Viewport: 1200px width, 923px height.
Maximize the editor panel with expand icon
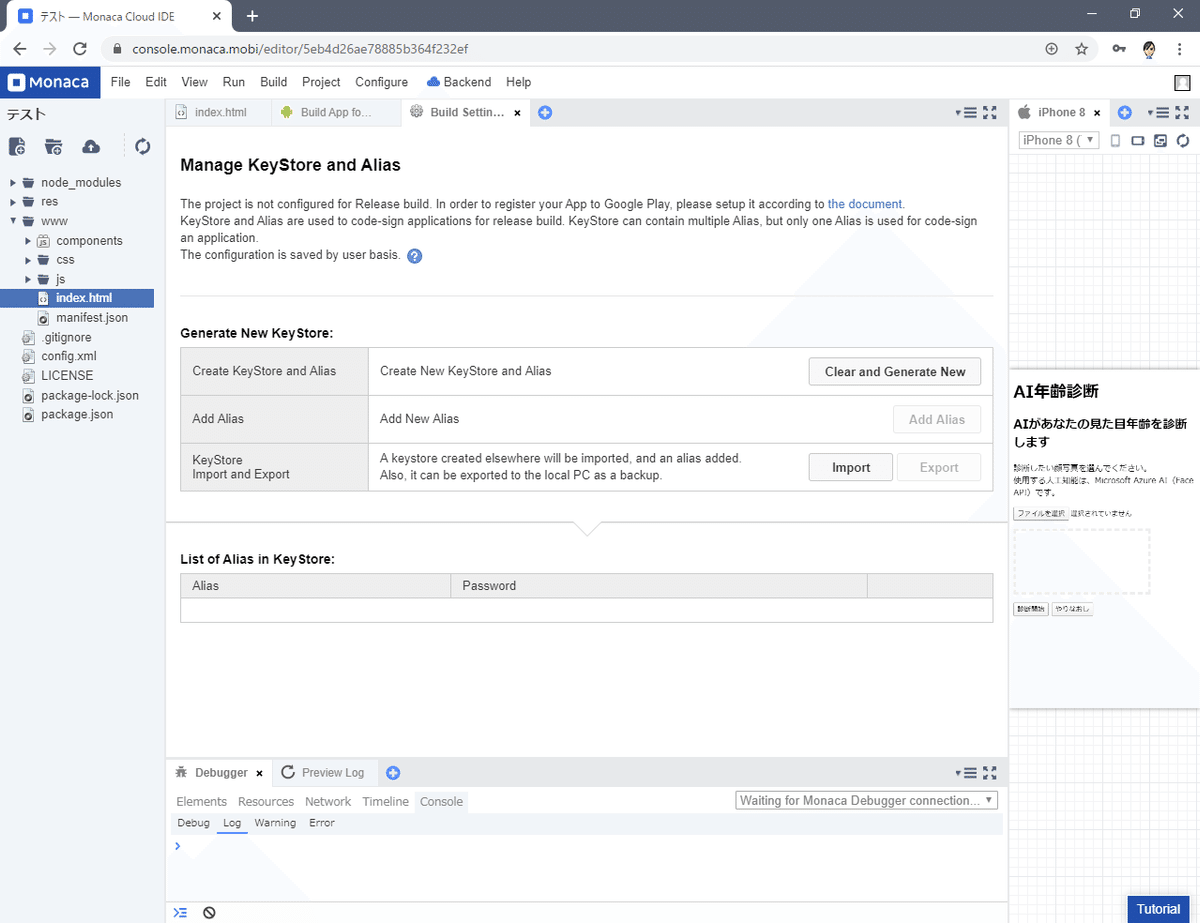(990, 113)
